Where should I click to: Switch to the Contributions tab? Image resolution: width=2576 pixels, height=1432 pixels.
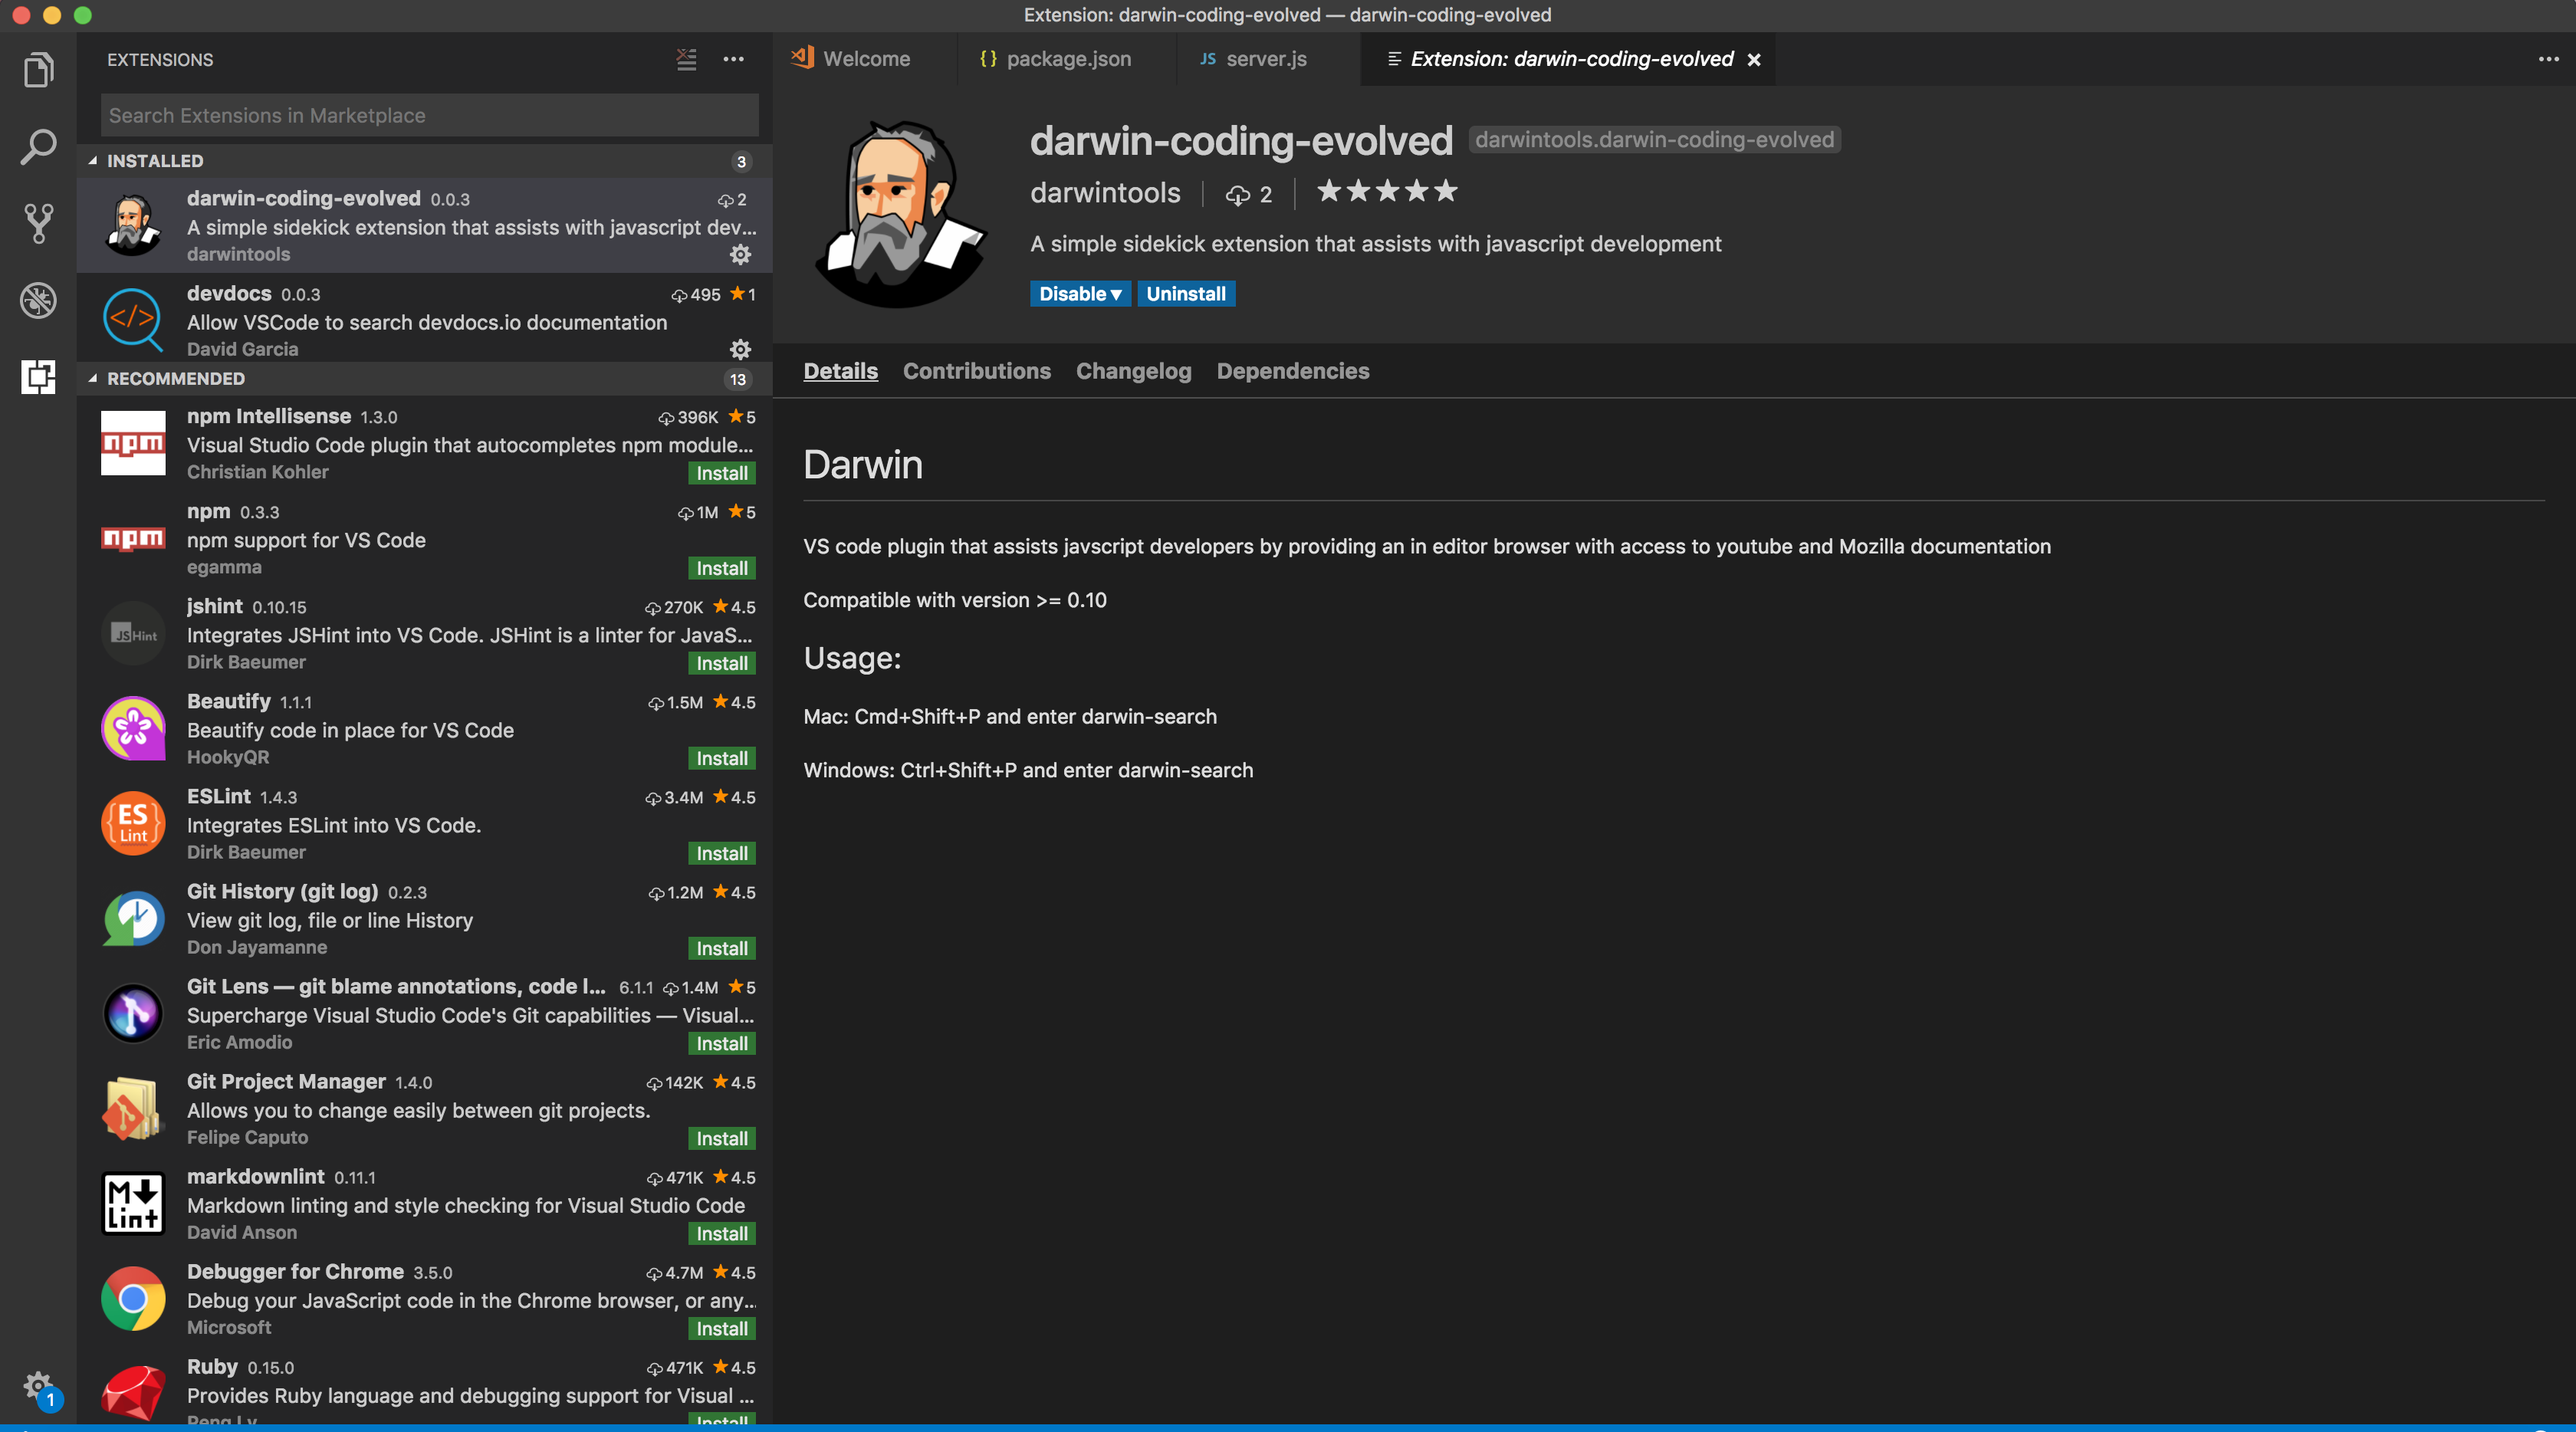[x=976, y=371]
